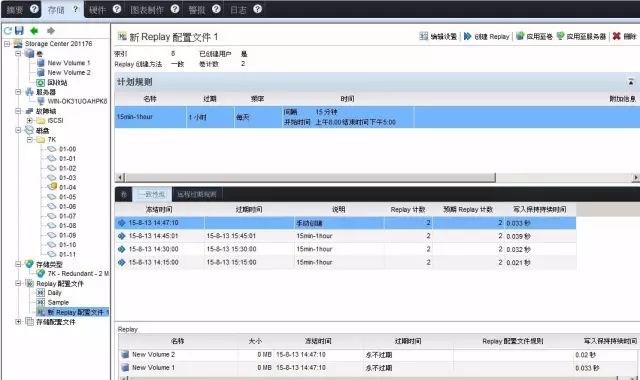This screenshot has width=640, height=380.
Task: Click left arrow of schedule rules scrollbar
Action: [120, 178]
